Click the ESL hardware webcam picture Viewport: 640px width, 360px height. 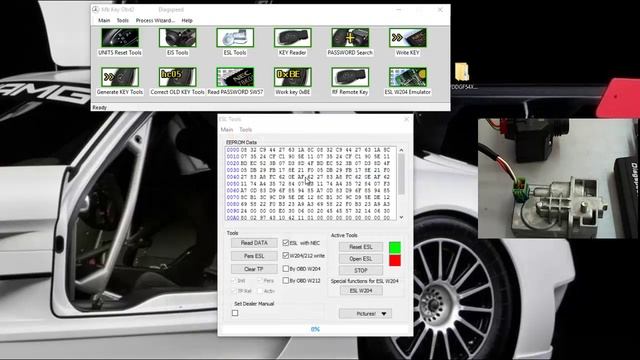[557, 178]
